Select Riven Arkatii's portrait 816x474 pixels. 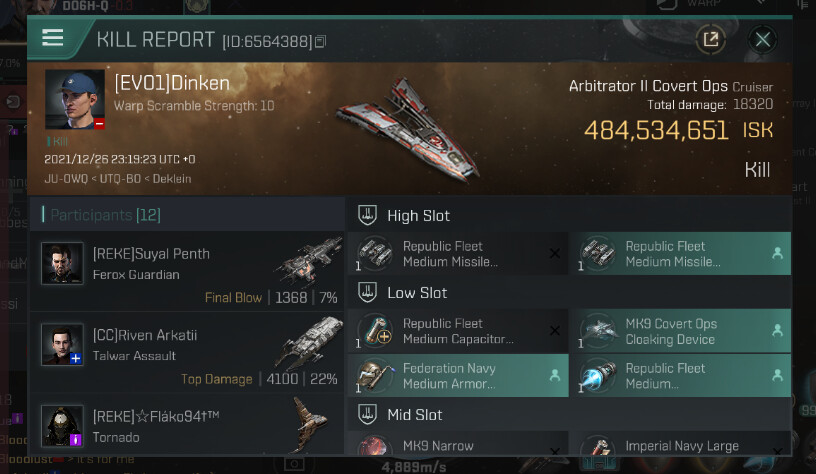62,344
